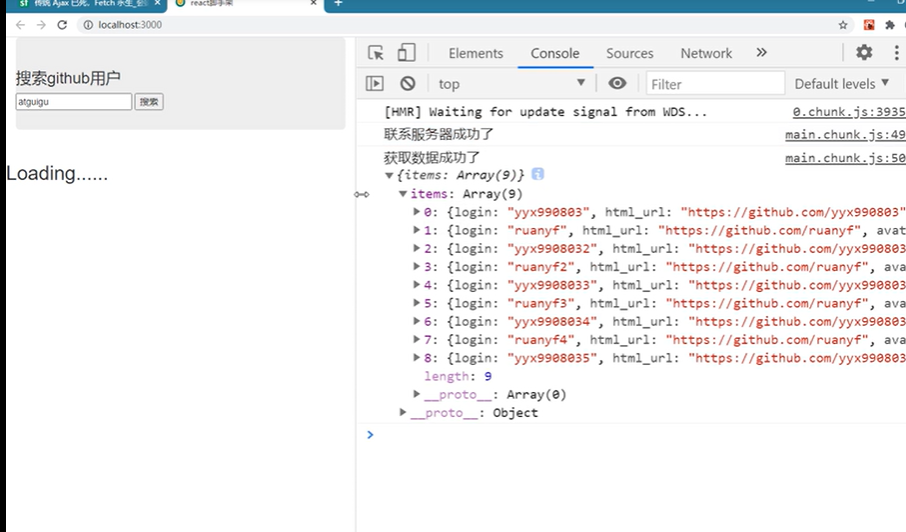
Task: Bookmark this page with the star icon
Action: (x=843, y=25)
